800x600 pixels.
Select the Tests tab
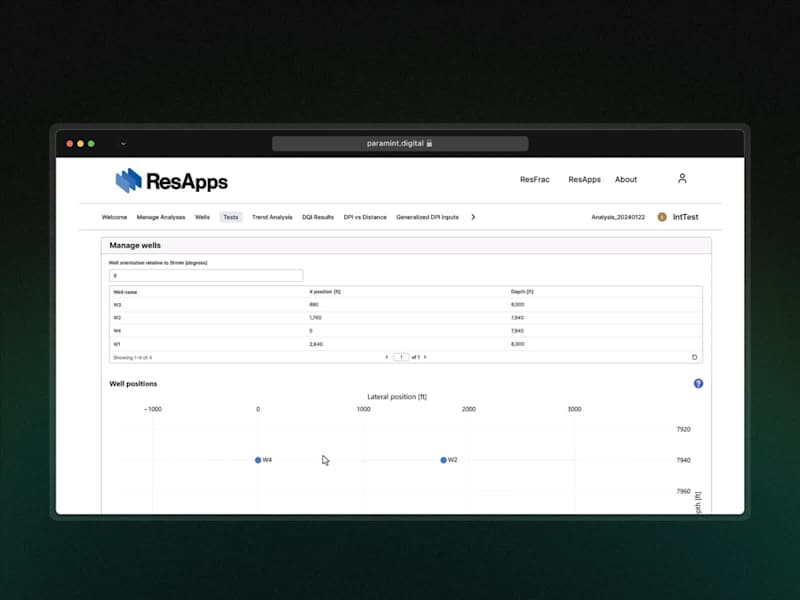point(231,217)
